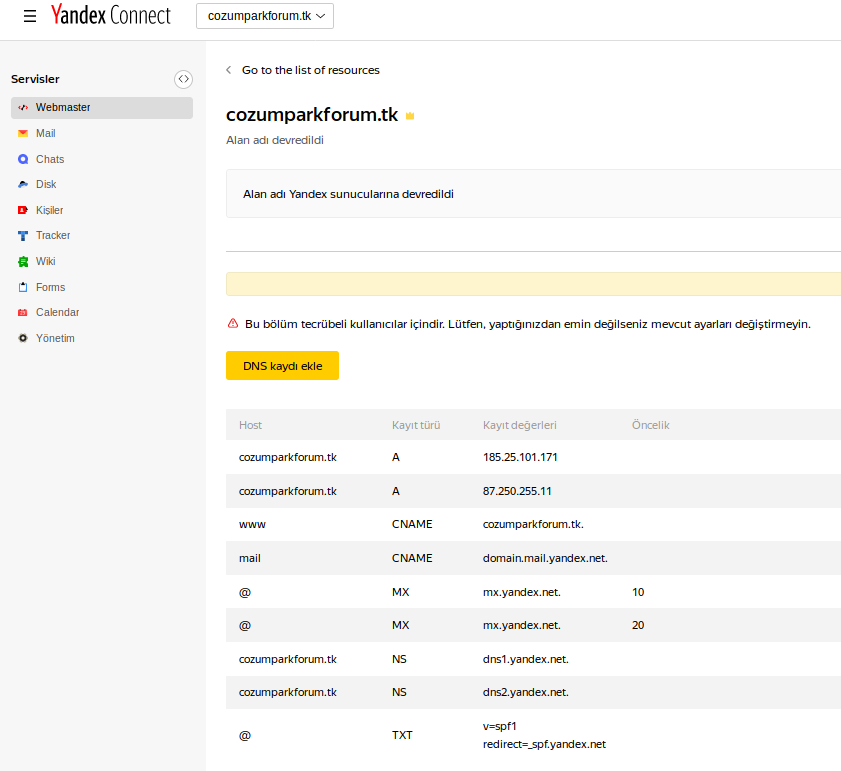Open Kişiler from the sidebar

tap(49, 210)
